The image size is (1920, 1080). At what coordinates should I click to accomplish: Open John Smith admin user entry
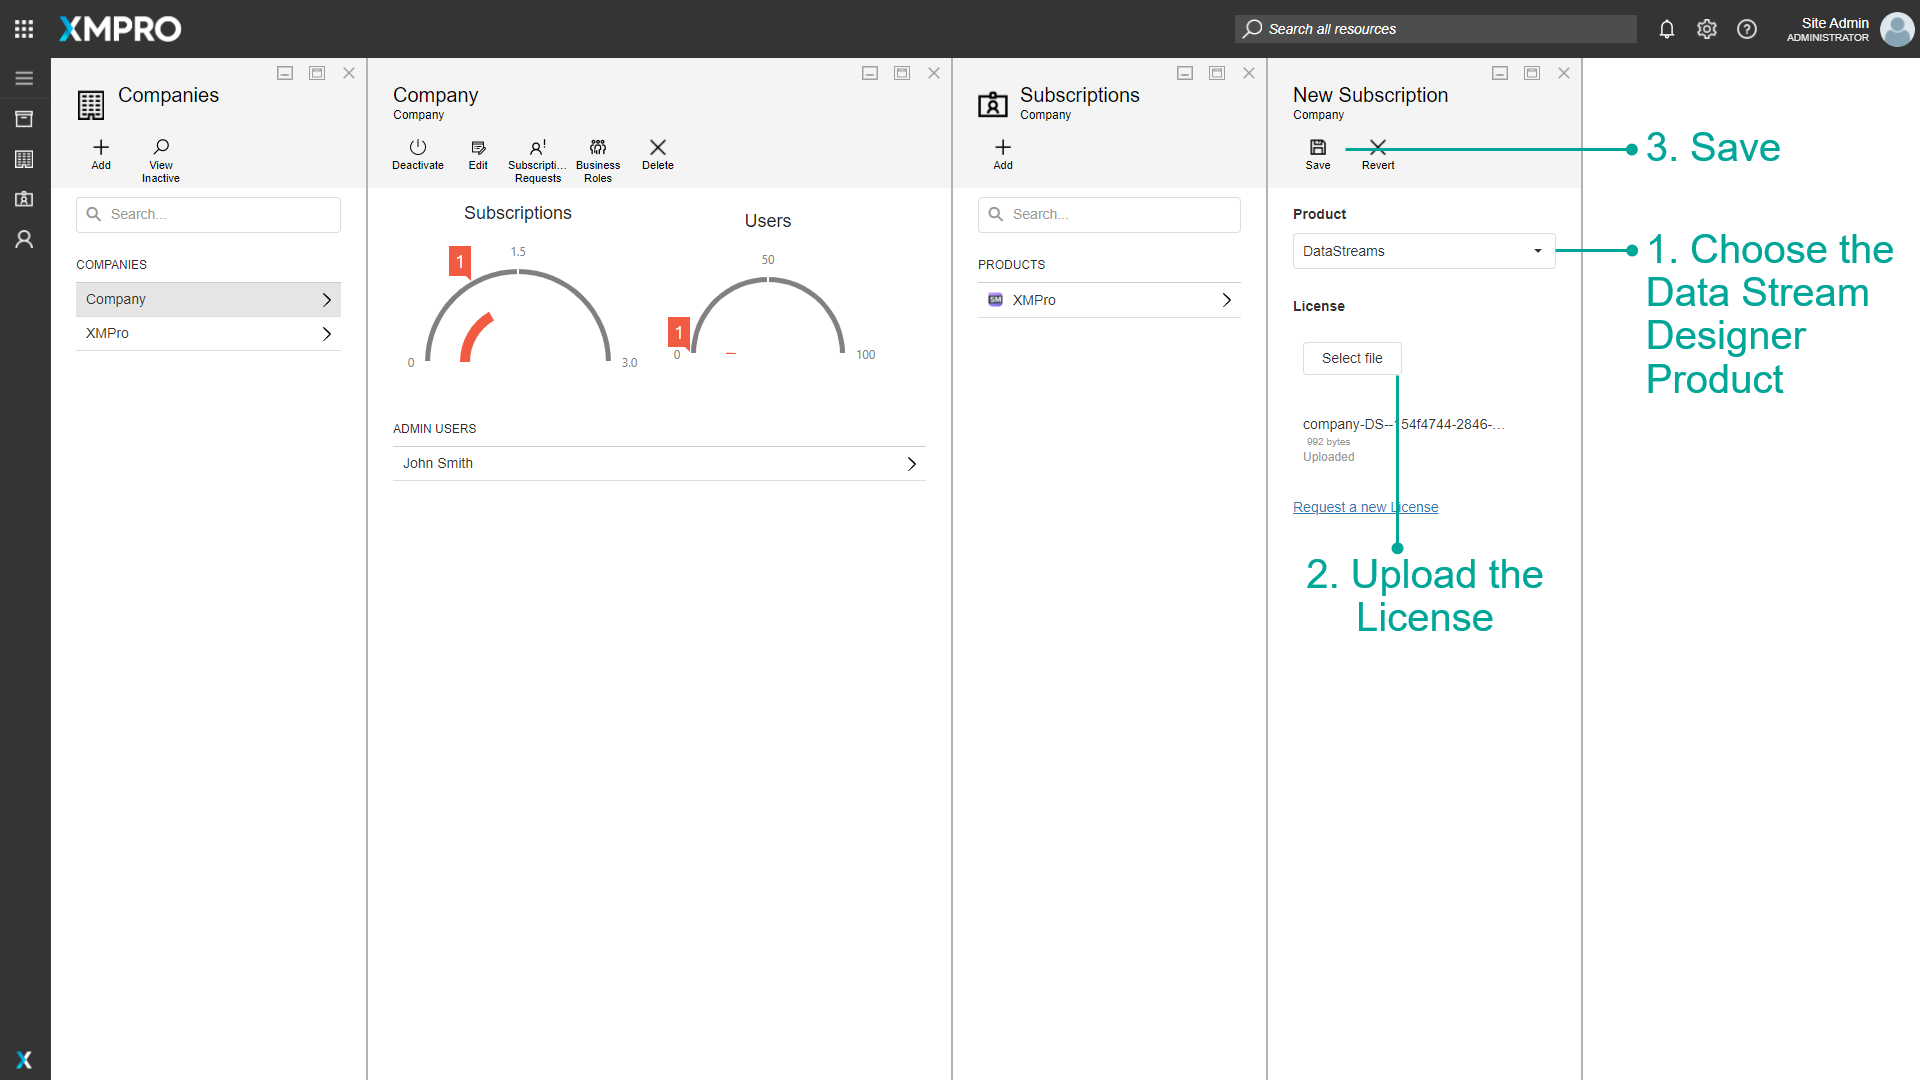pos(658,463)
